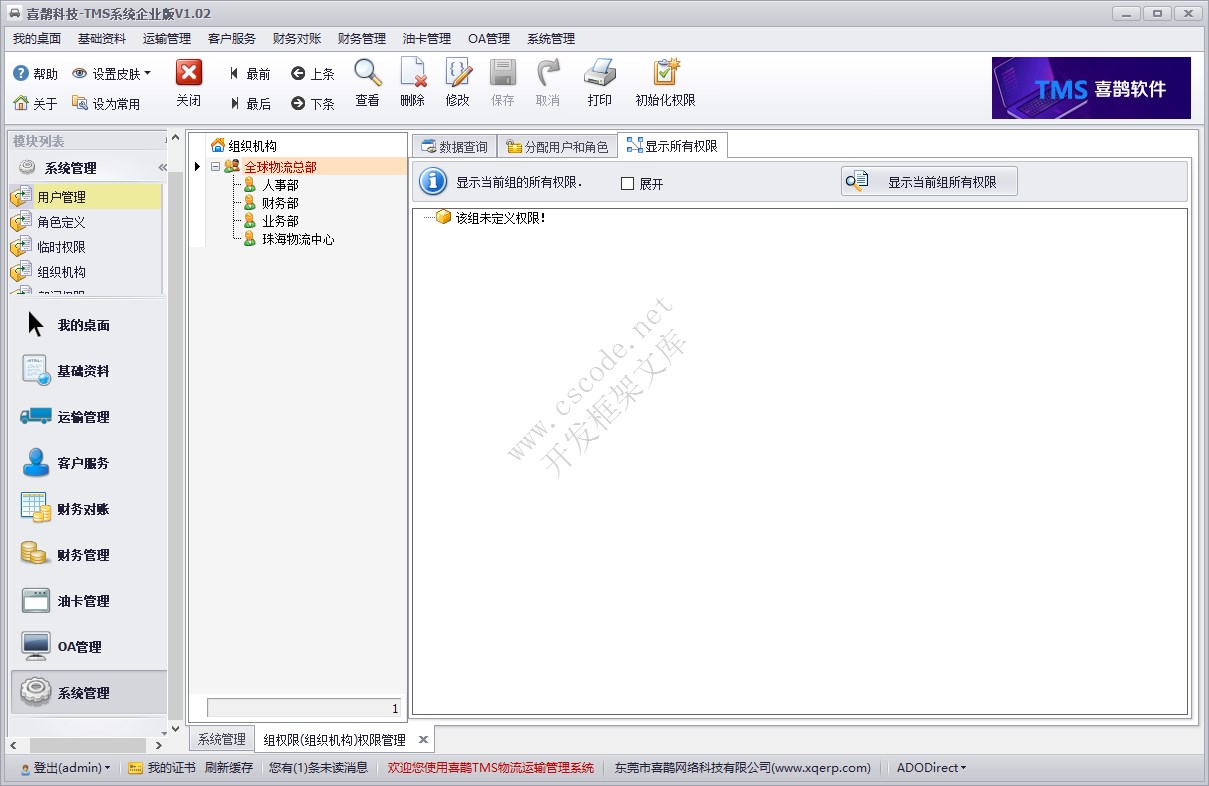Click 我的证书 in status bar
Viewport: 1209px width, 786px height.
point(162,768)
